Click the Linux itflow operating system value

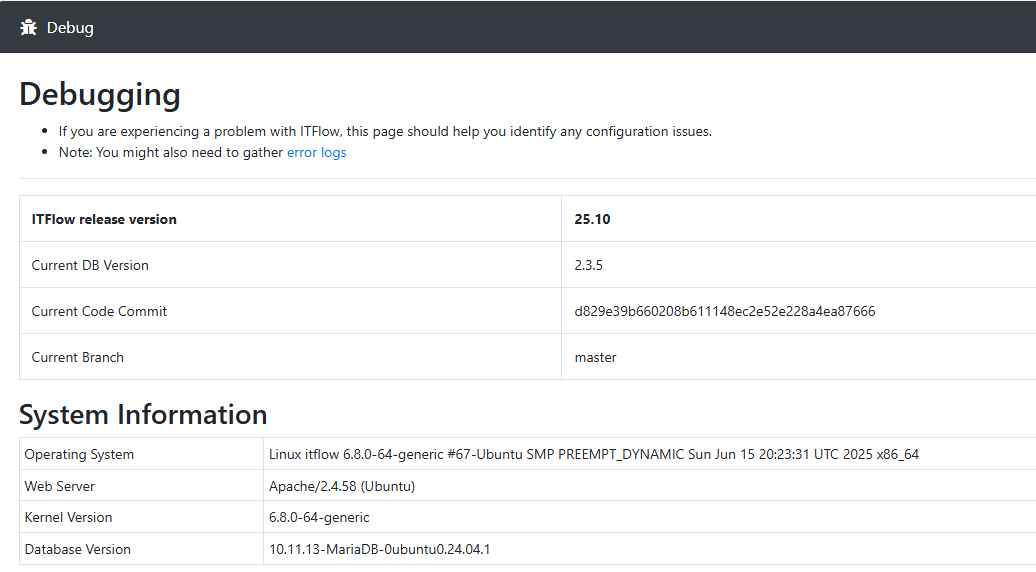(593, 454)
